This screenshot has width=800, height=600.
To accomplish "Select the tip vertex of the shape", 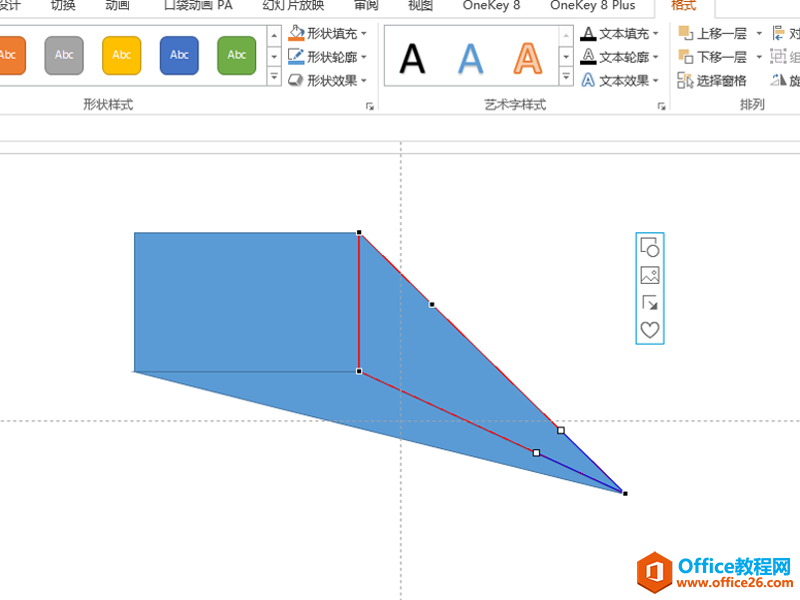I will pyautogui.click(x=625, y=493).
